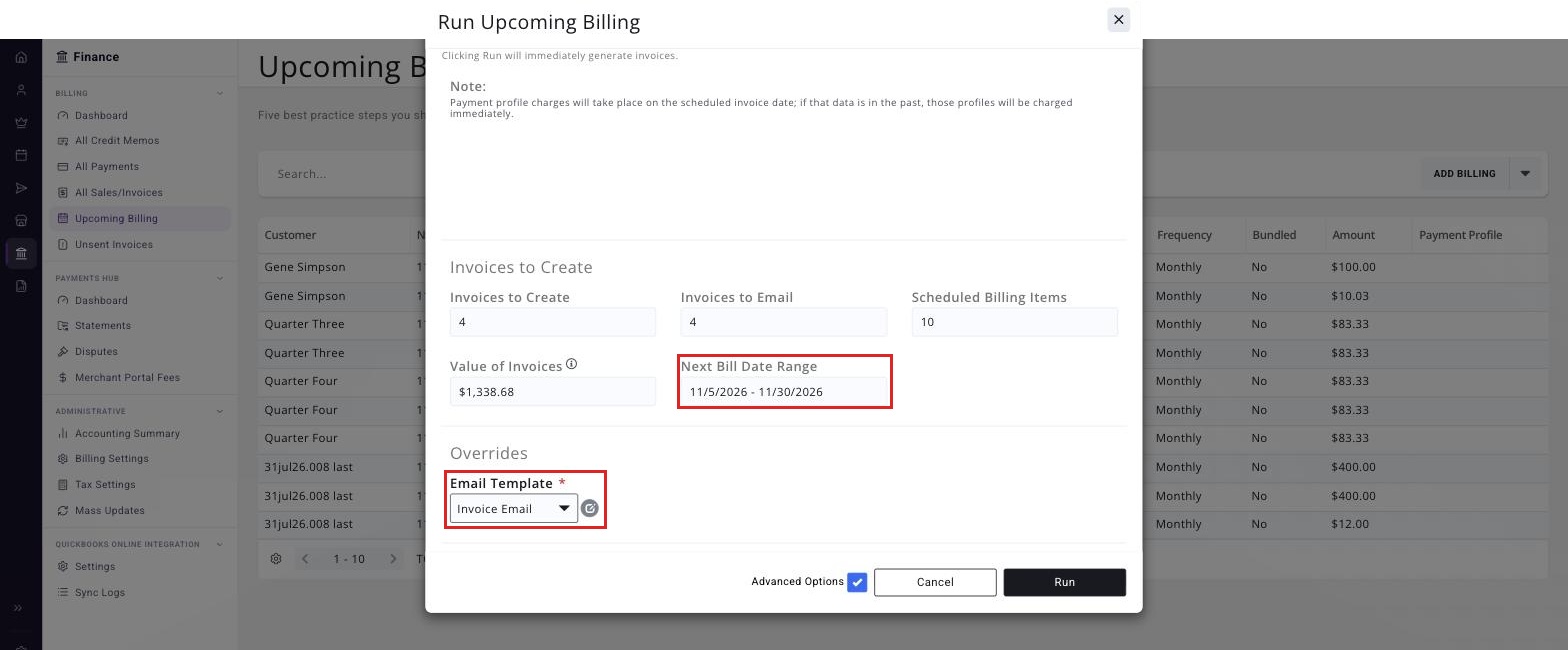This screenshot has height=650, width=1568.
Task: Open Merchant Portal Fees in sidebar
Action: tap(127, 378)
